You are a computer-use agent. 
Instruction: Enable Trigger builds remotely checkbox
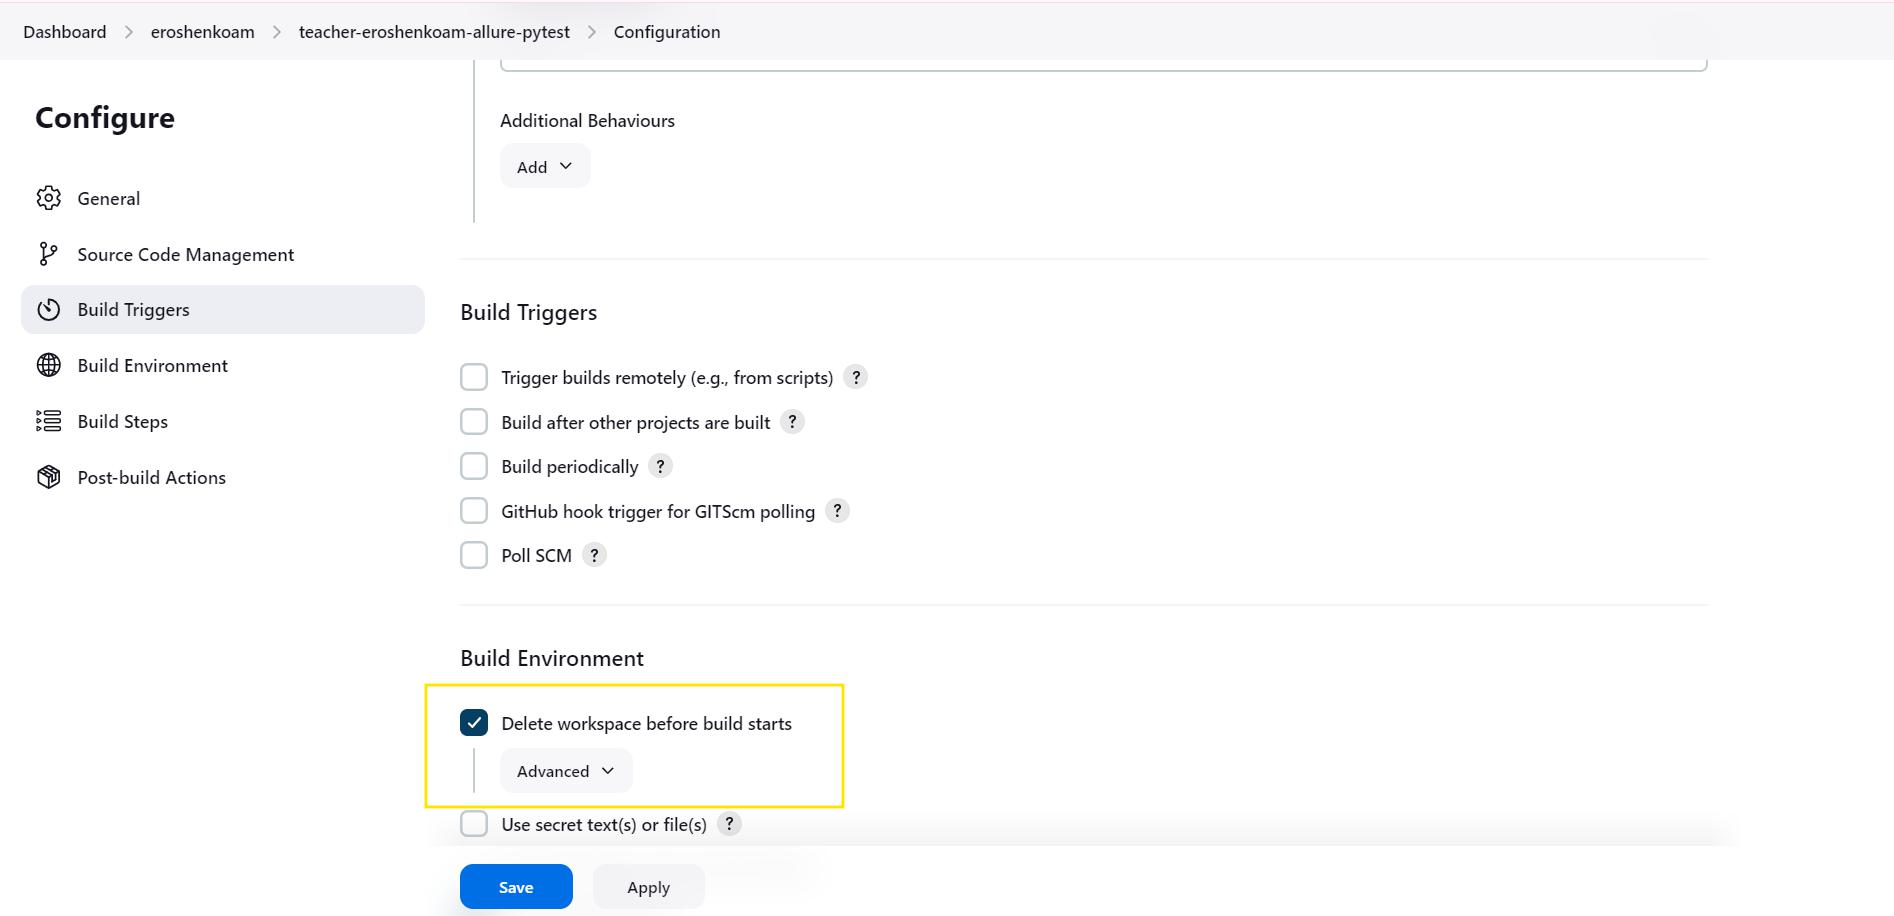[474, 377]
